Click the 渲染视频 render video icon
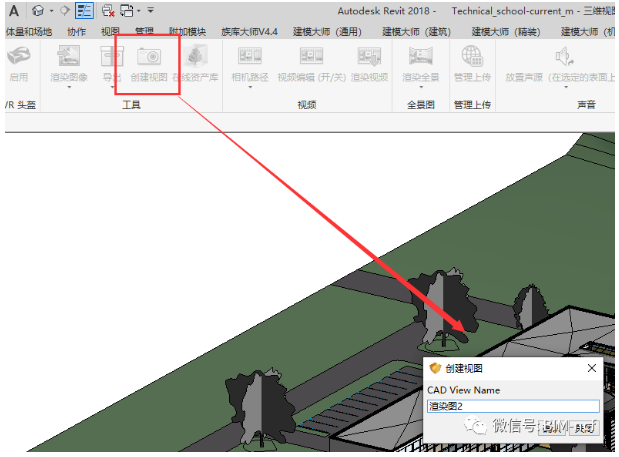Image resolution: width=619 pixels, height=457 pixels. click(370, 56)
